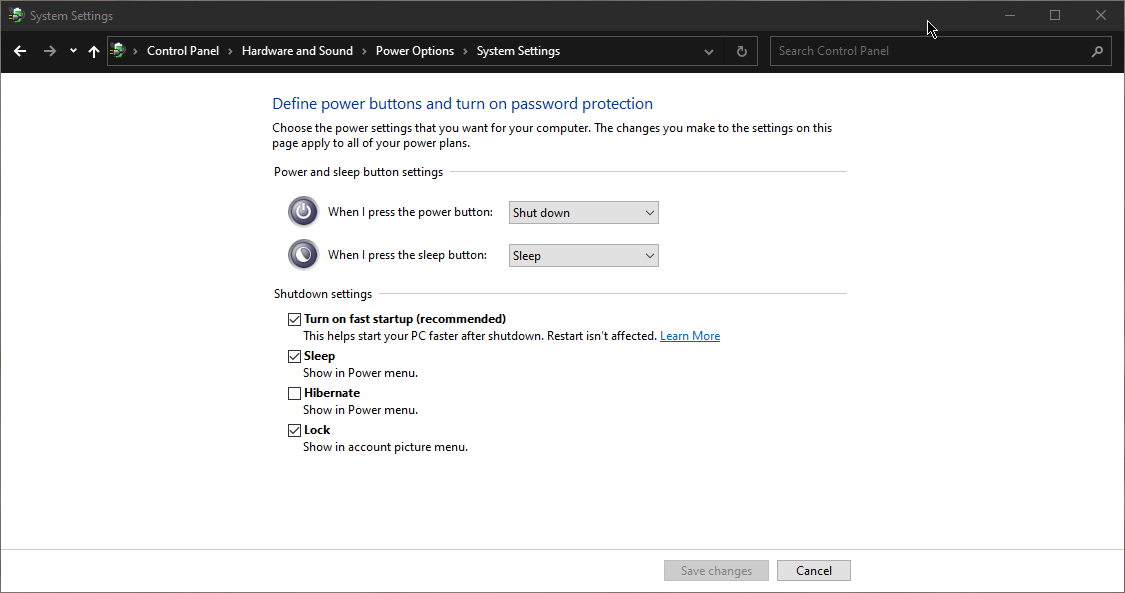Click the Back navigation arrow
This screenshot has height=593, width=1125.
coord(20,51)
